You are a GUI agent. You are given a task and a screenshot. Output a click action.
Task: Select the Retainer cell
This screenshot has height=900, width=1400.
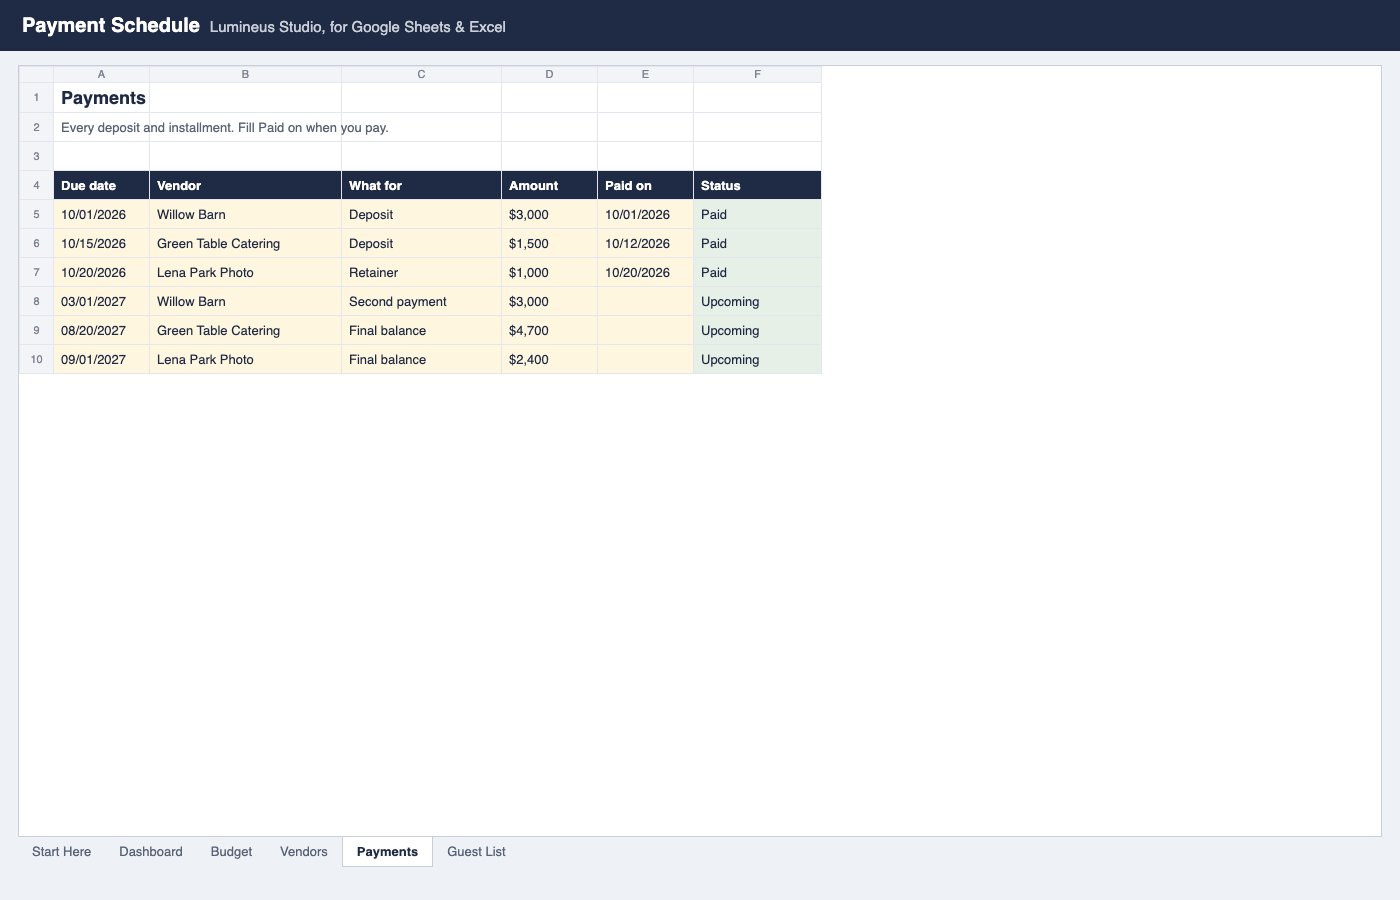421,273
